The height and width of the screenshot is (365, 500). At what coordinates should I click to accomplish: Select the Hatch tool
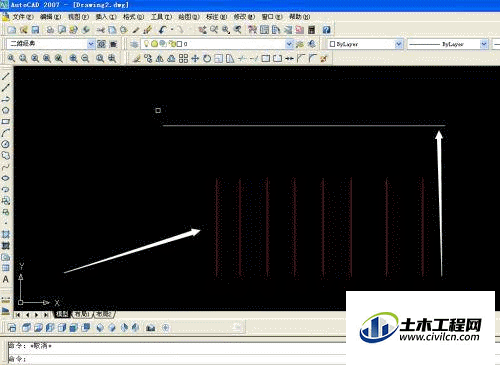[6, 234]
